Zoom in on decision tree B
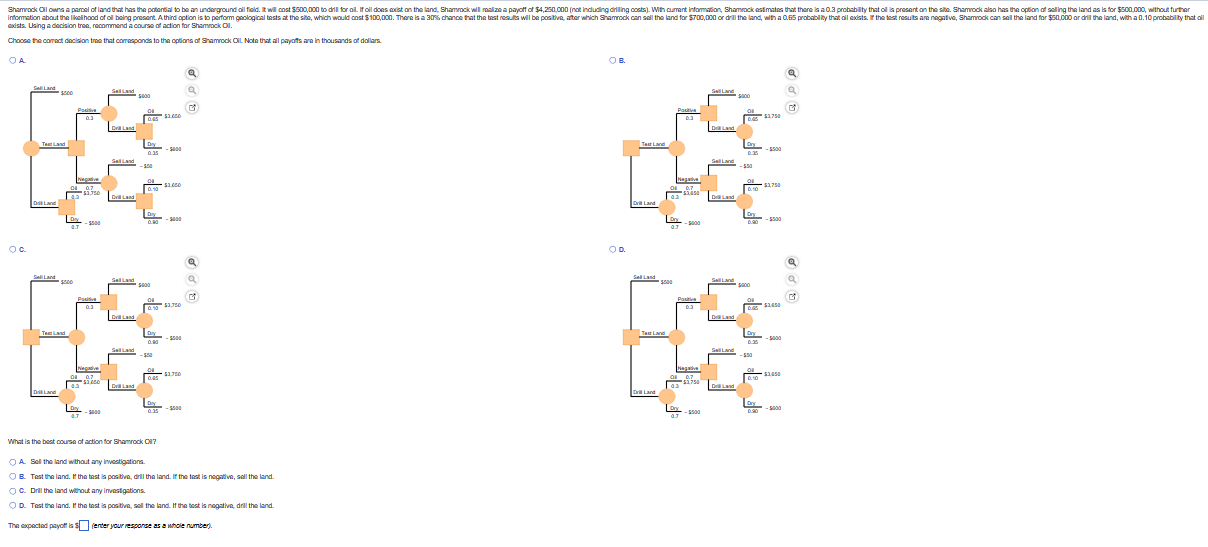1208x547 pixels. click(793, 73)
